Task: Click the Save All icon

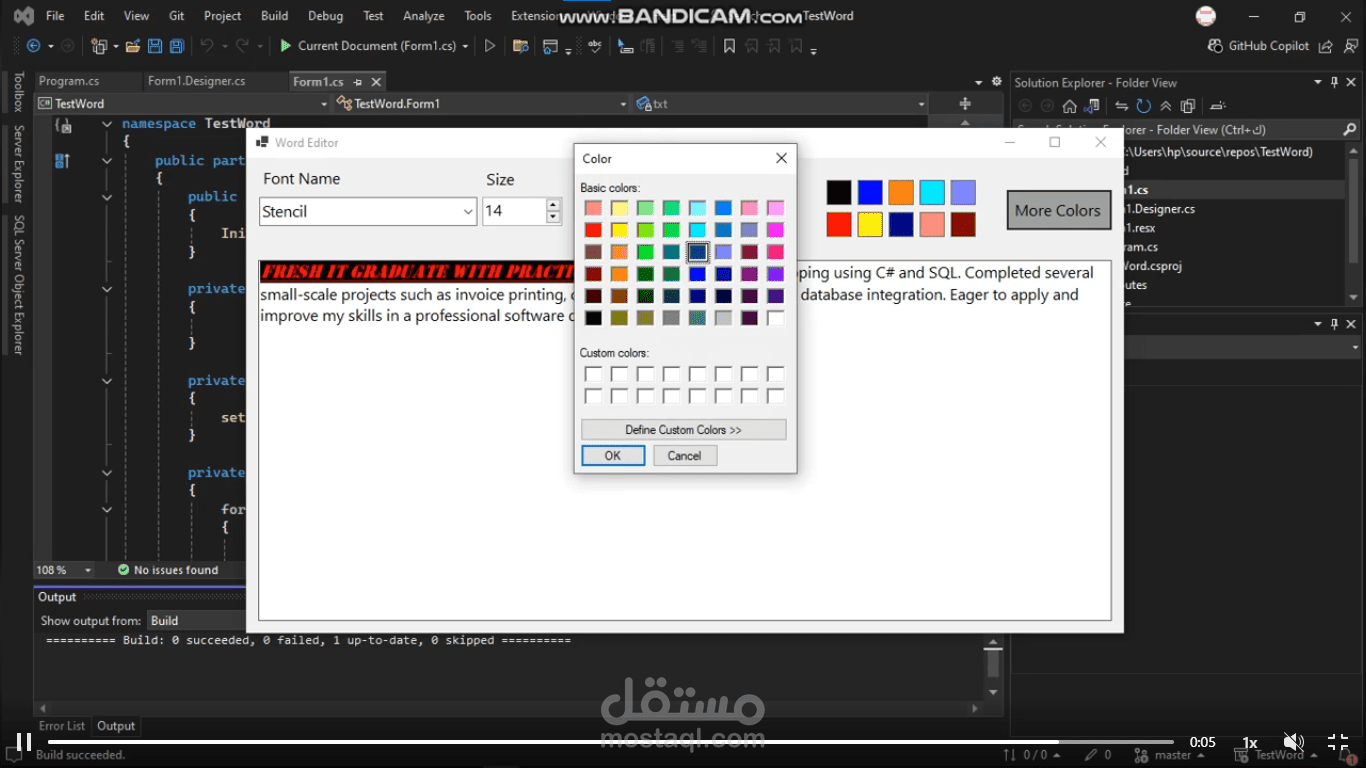Action: tap(177, 46)
